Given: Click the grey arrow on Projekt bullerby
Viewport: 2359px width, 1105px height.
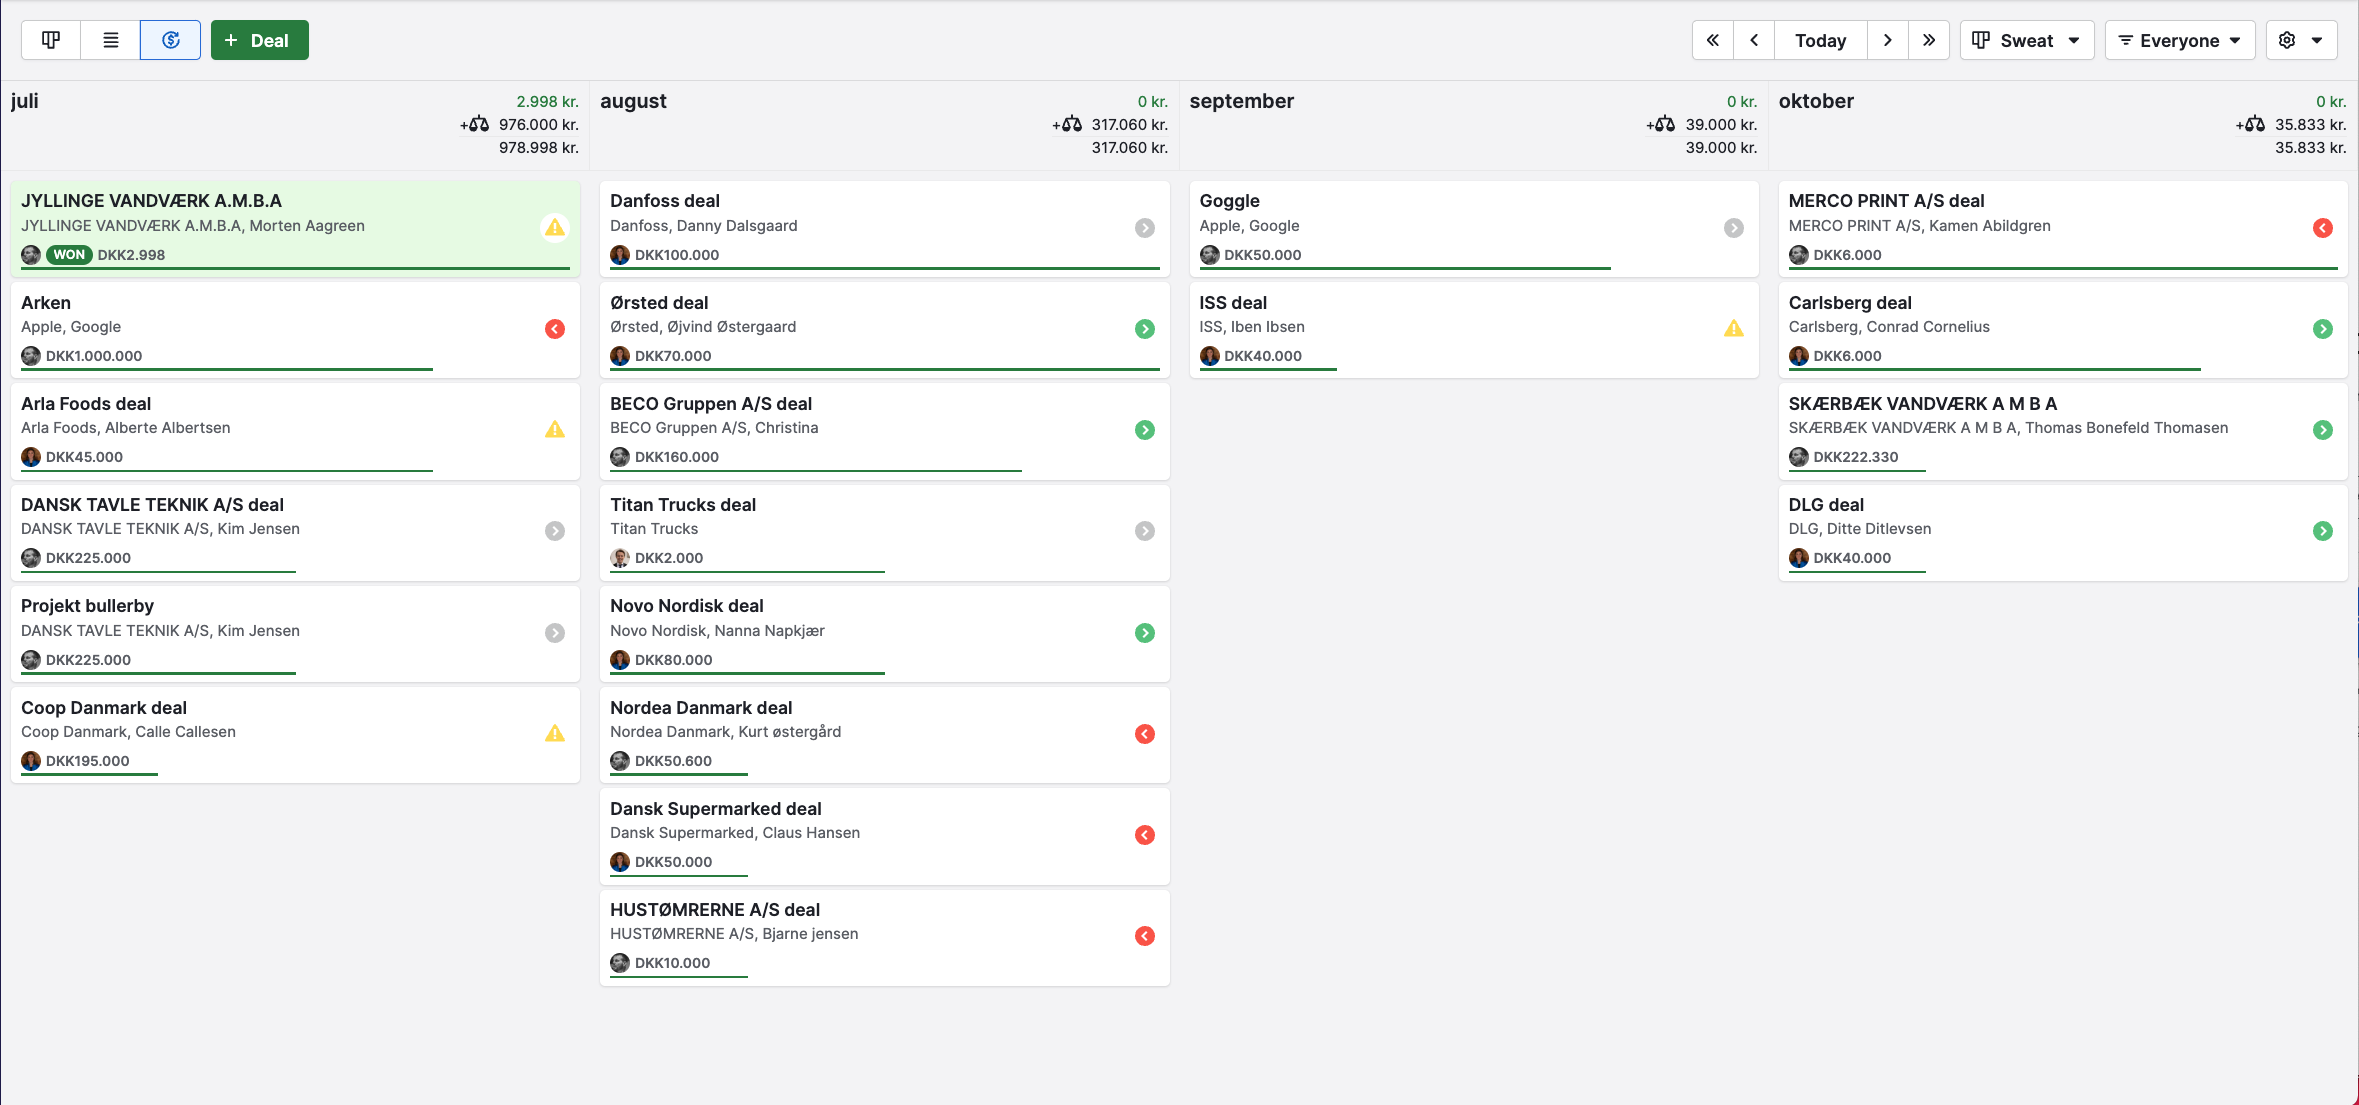Looking at the screenshot, I should tap(555, 633).
